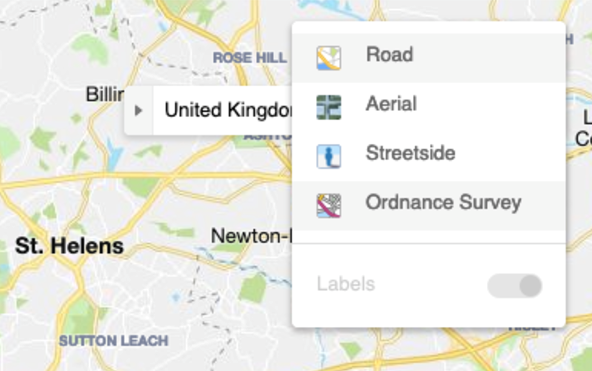Screen dimensions: 592x371
Task: Click the Ordnance Survey map icon
Action: coord(328,206)
